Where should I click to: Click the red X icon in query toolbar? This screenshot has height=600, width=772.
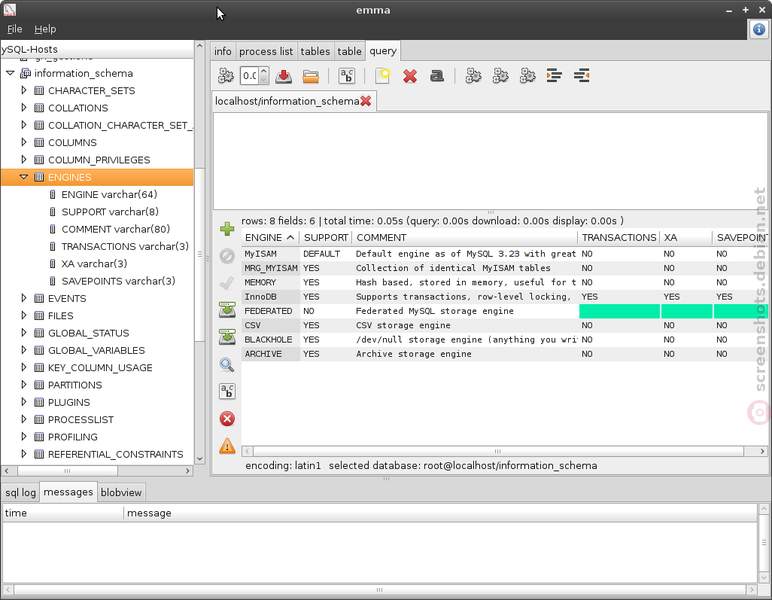tap(410, 76)
